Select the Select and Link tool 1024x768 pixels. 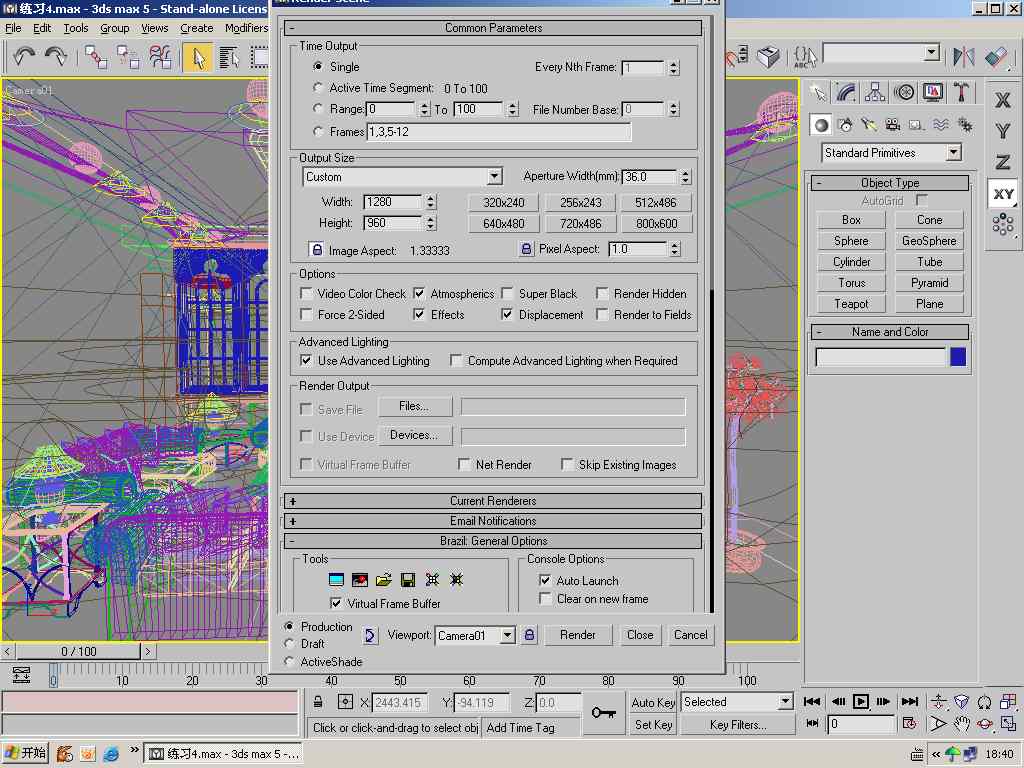pos(96,57)
